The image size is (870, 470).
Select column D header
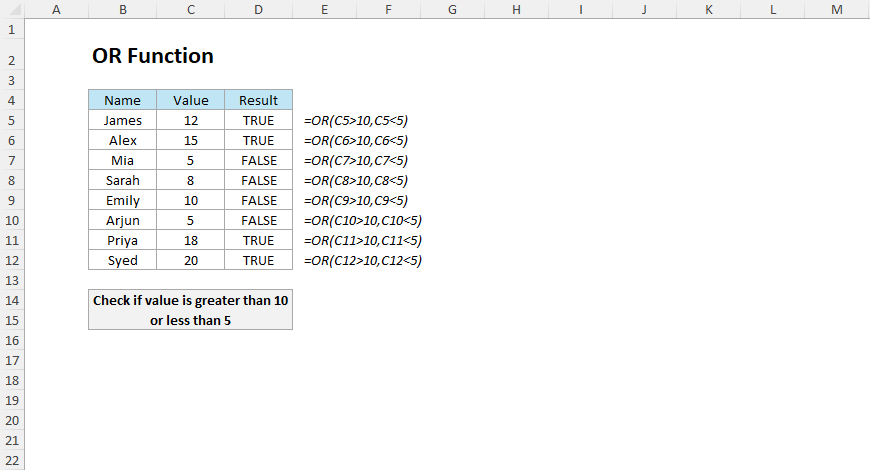pyautogui.click(x=259, y=9)
